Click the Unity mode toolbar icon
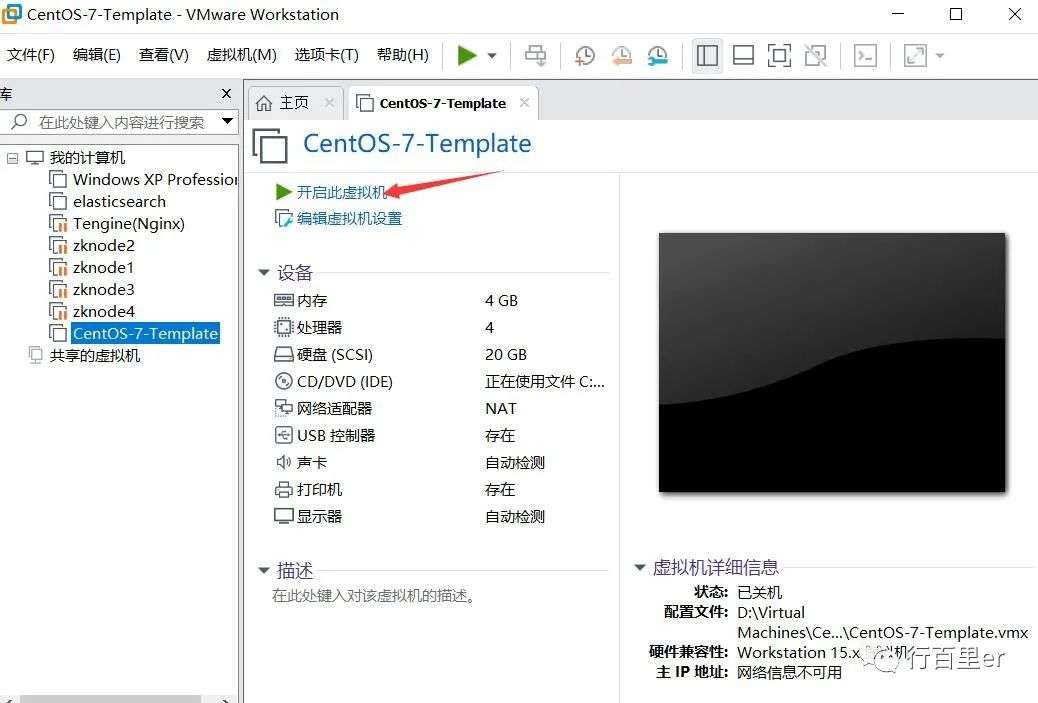This screenshot has width=1038, height=703. (x=816, y=56)
